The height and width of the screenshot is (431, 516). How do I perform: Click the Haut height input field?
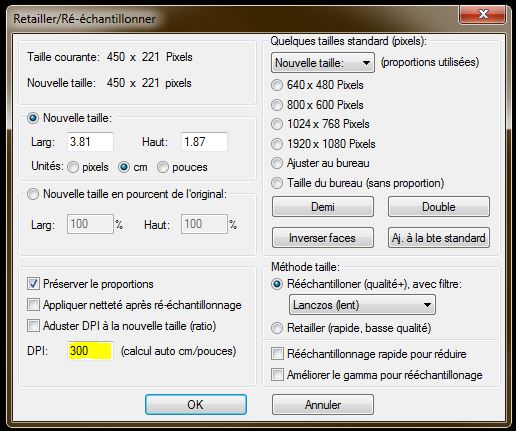204,142
